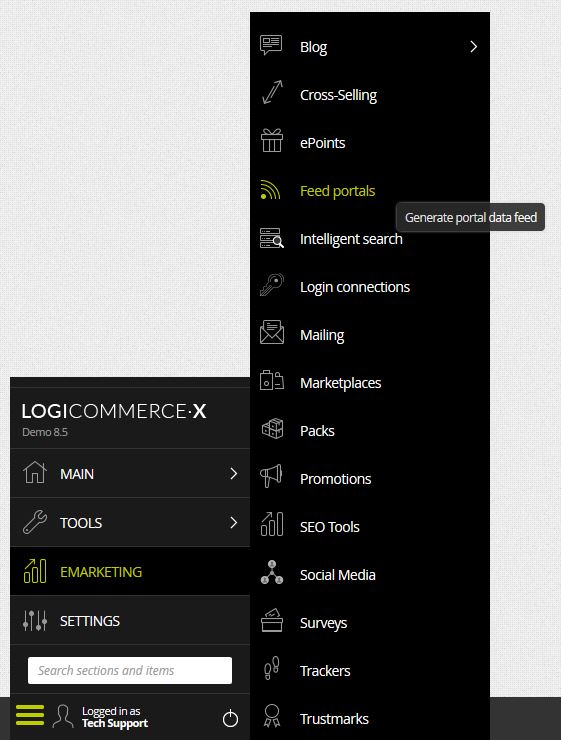561x740 pixels.
Task: Open the SETTINGS menu section
Action: pyautogui.click(x=130, y=621)
